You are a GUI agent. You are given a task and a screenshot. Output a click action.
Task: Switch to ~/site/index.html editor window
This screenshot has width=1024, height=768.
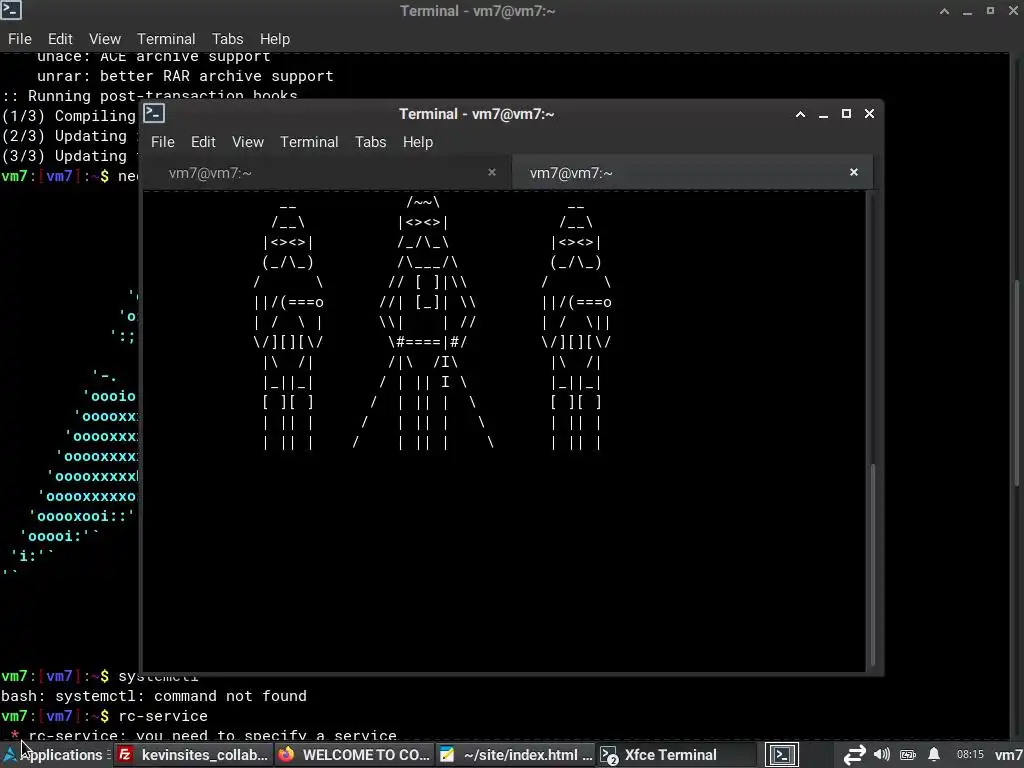(x=515, y=755)
